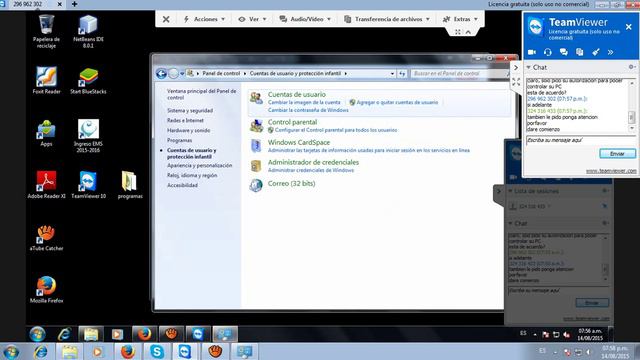This screenshot has width=640, height=360.
Task: Open the Apps desktop shortcut
Action: (x=46, y=133)
